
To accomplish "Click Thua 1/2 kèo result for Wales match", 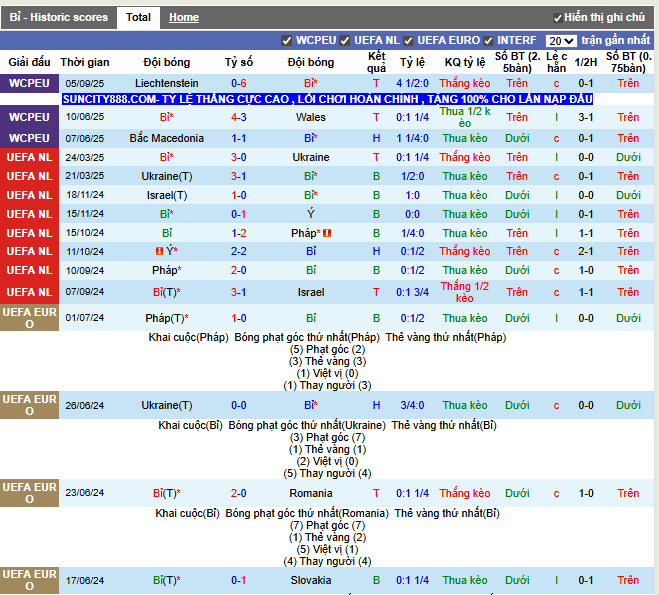I will tap(465, 117).
